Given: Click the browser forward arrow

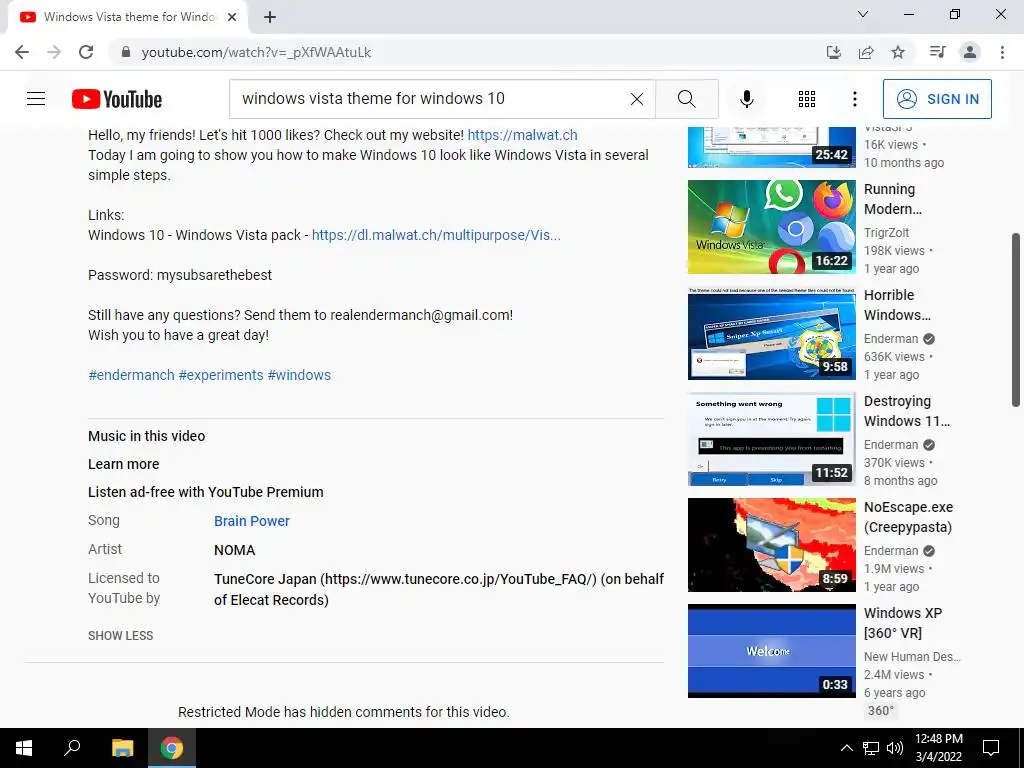Looking at the screenshot, I should tap(54, 52).
